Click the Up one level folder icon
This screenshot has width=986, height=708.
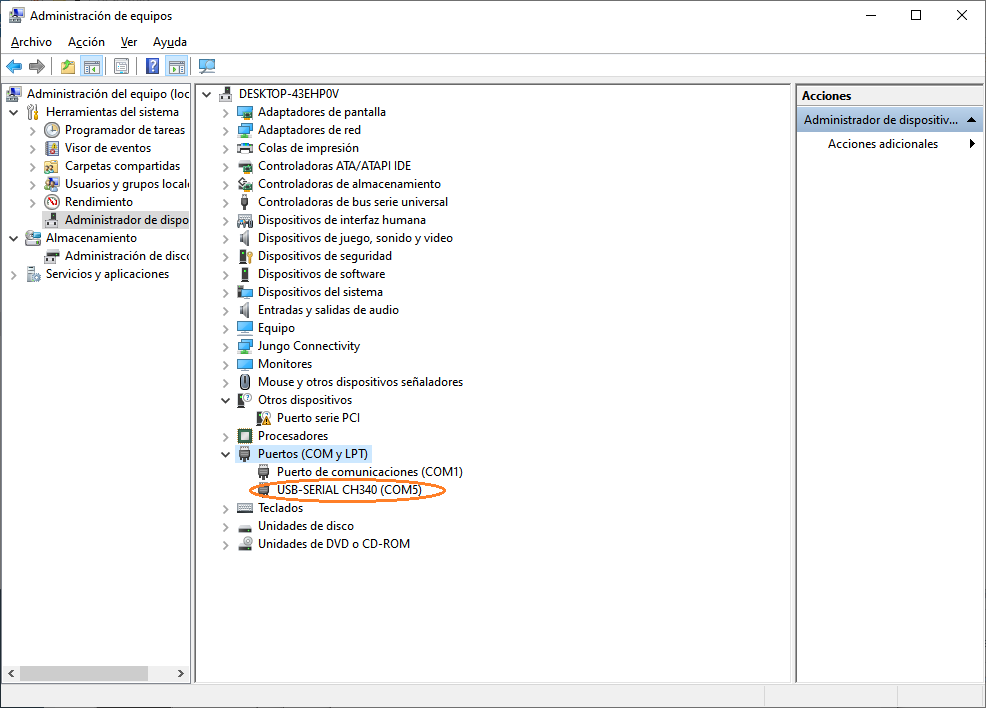tap(68, 66)
